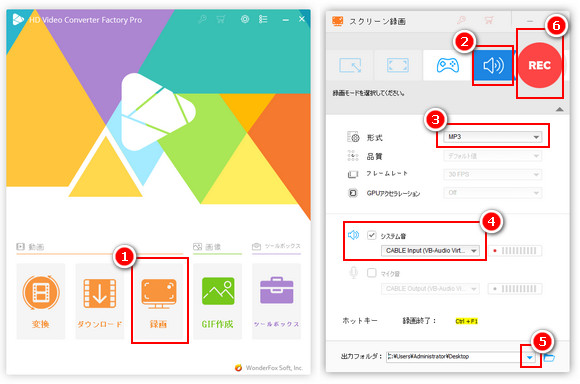
Task: Click the system sound speaker icon
Action: pyautogui.click(x=353, y=235)
